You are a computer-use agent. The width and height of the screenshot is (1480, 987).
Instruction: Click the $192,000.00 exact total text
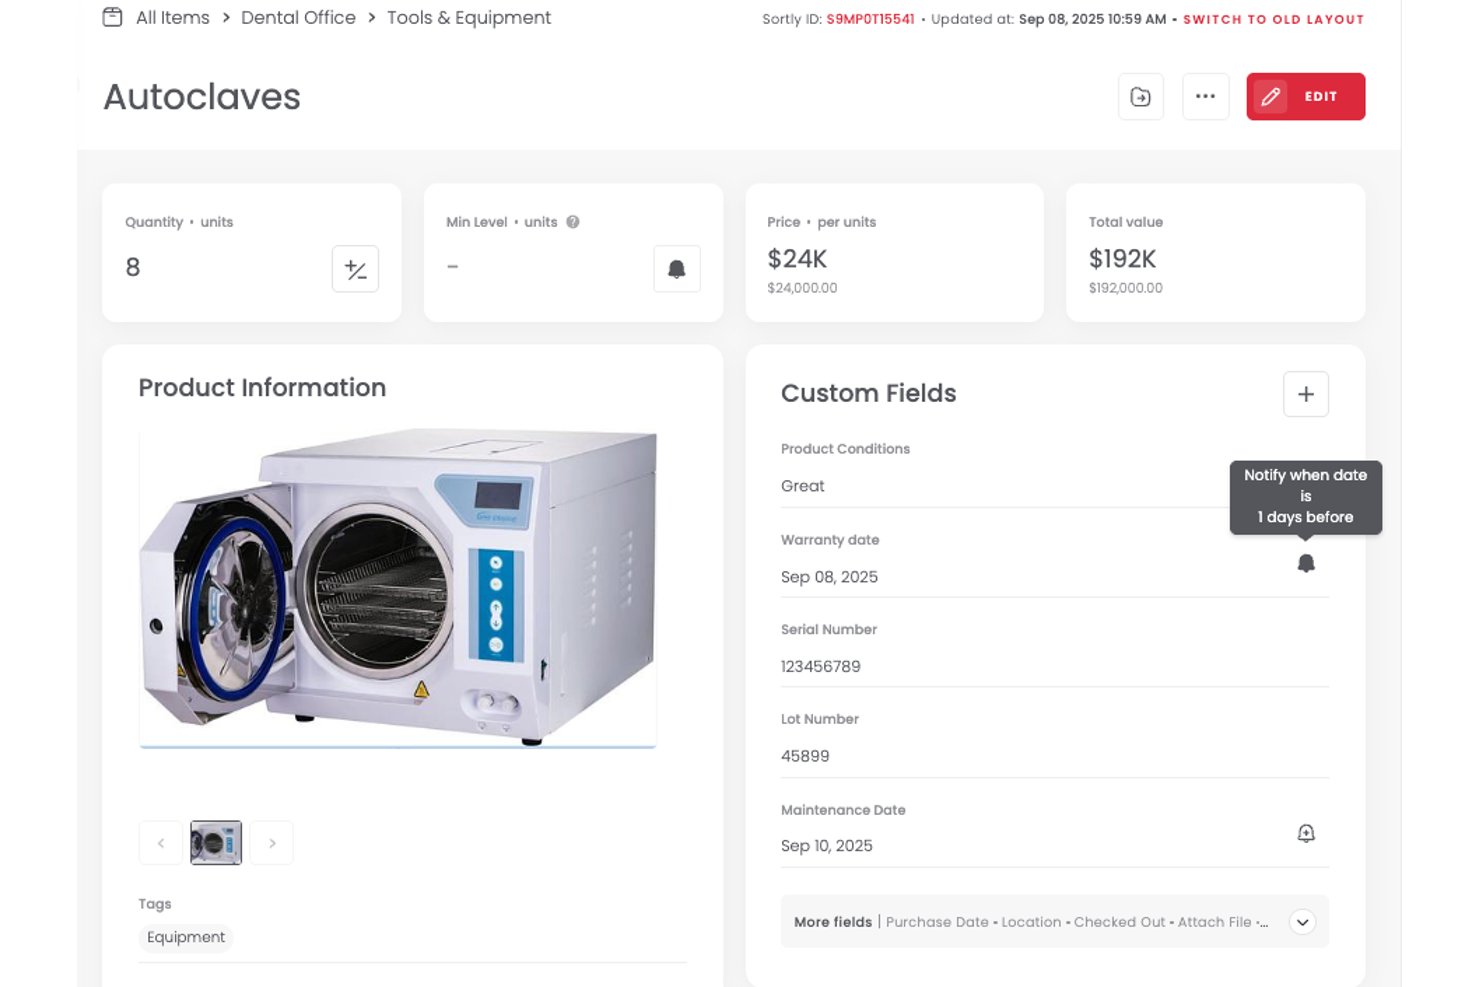click(x=1126, y=288)
